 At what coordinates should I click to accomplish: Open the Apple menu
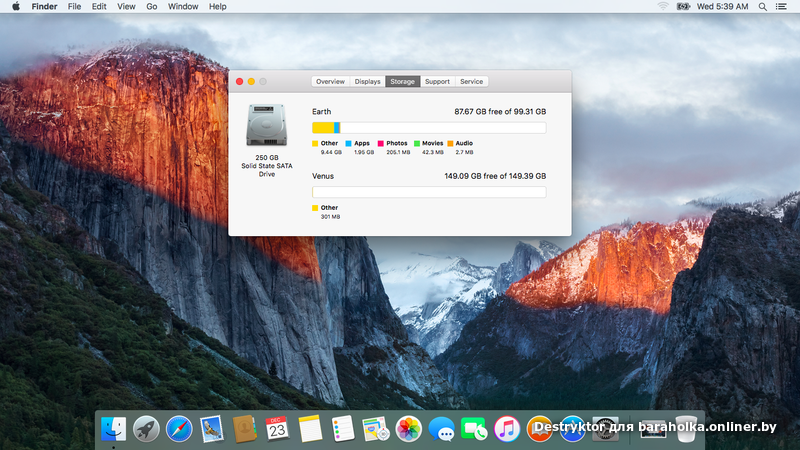point(16,7)
